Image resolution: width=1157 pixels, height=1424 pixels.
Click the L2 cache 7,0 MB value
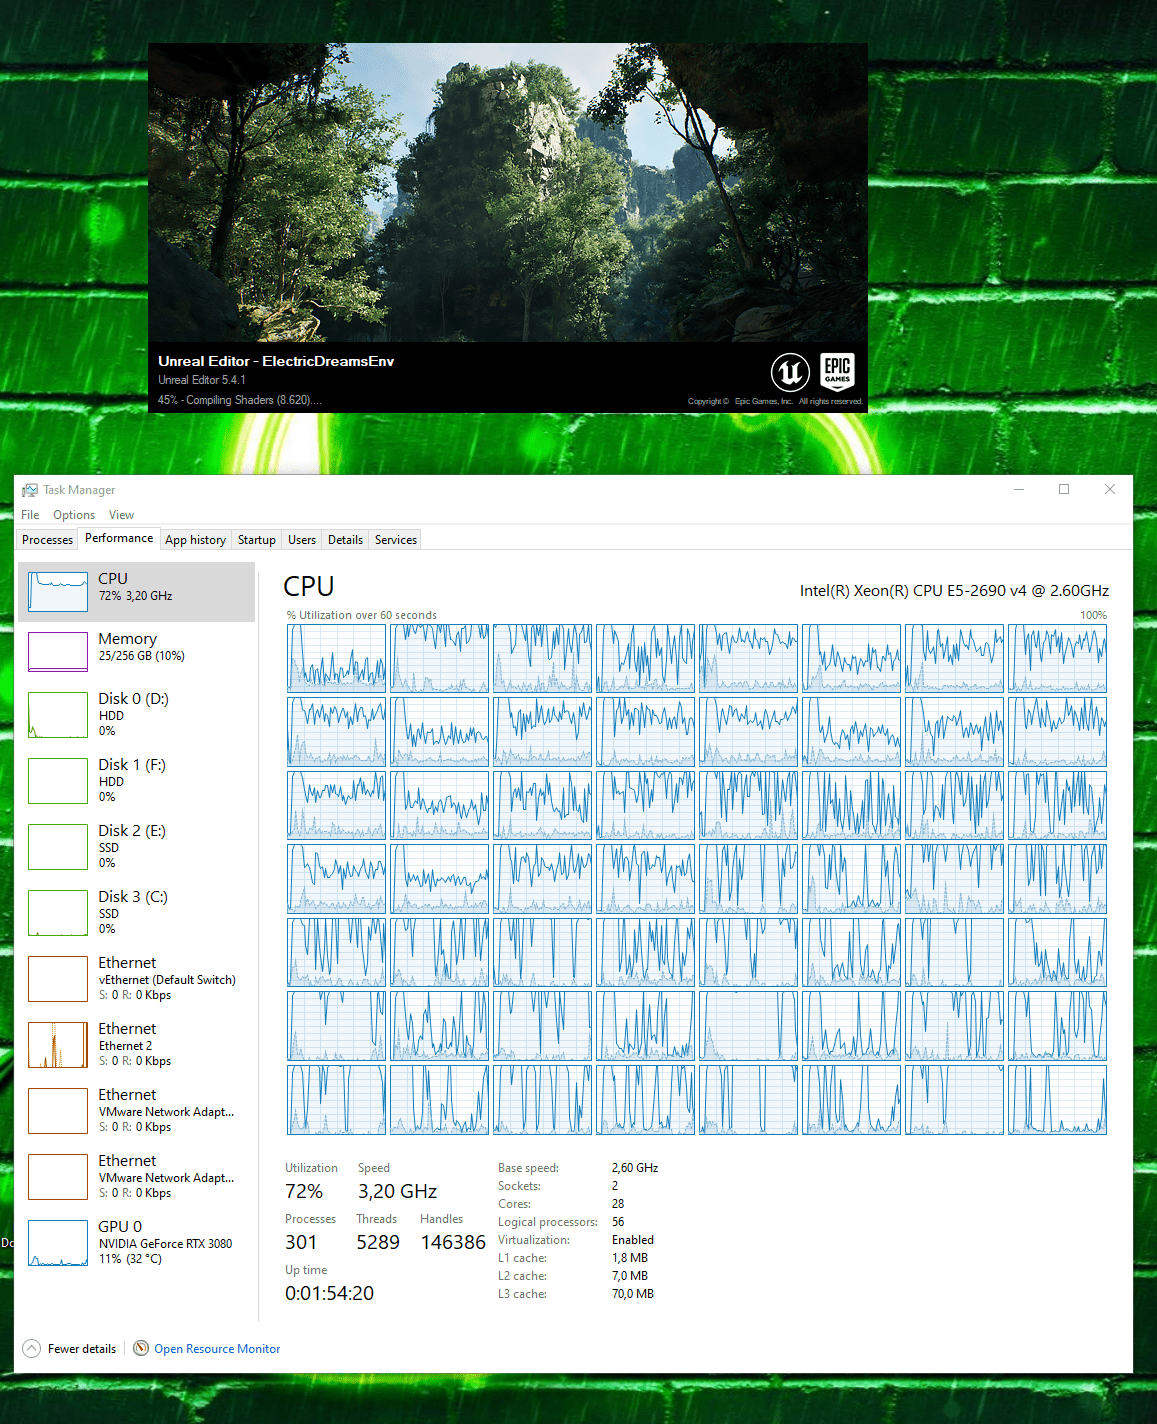tap(630, 1276)
